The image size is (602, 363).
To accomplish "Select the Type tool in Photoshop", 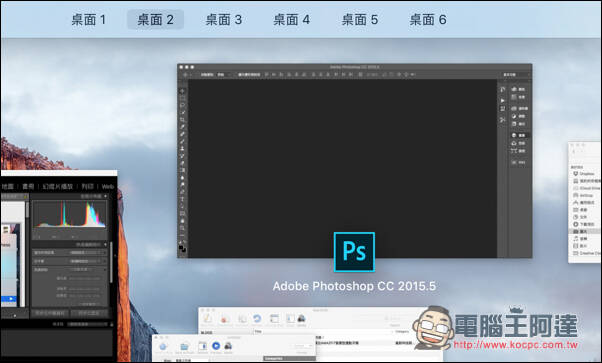I will click(182, 199).
